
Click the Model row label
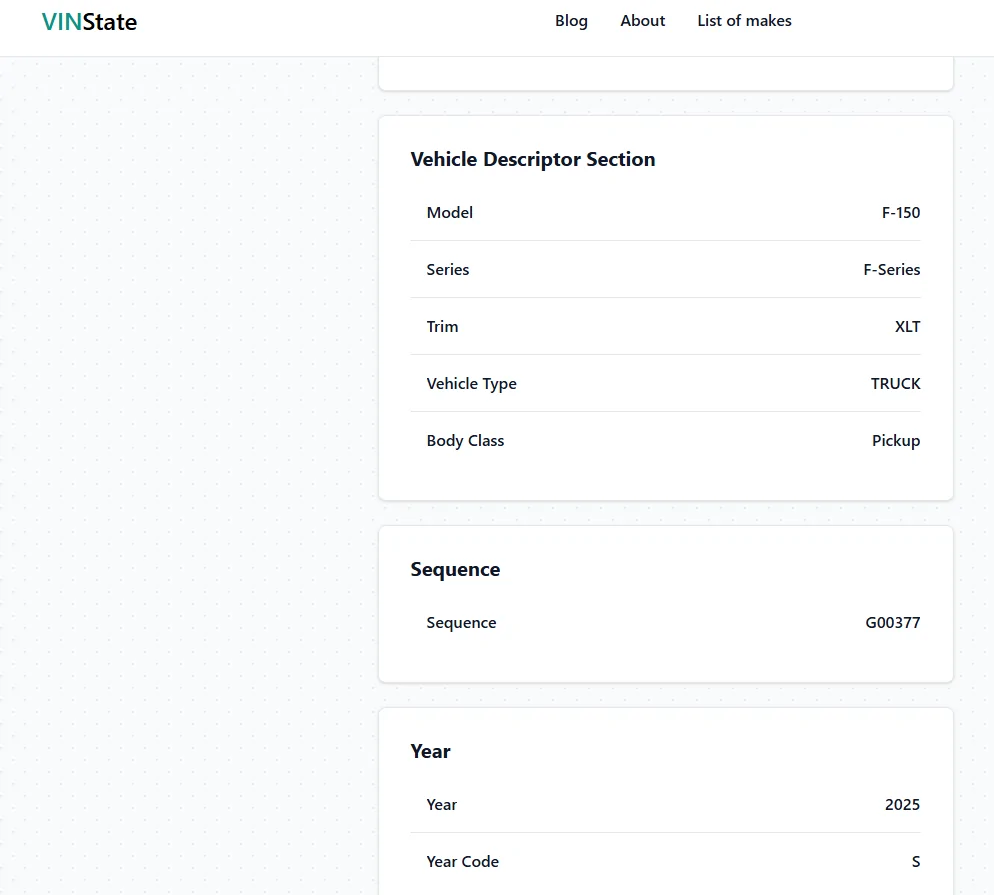tap(449, 213)
